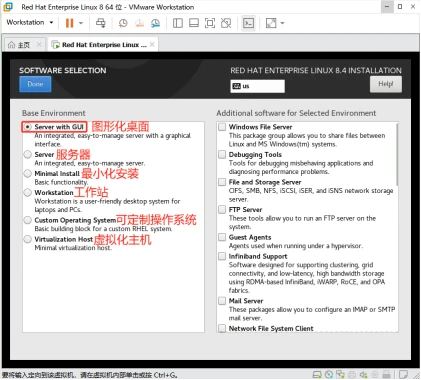Open the Workstation dropdown menu
The width and height of the screenshot is (421, 380).
click(x=30, y=22)
